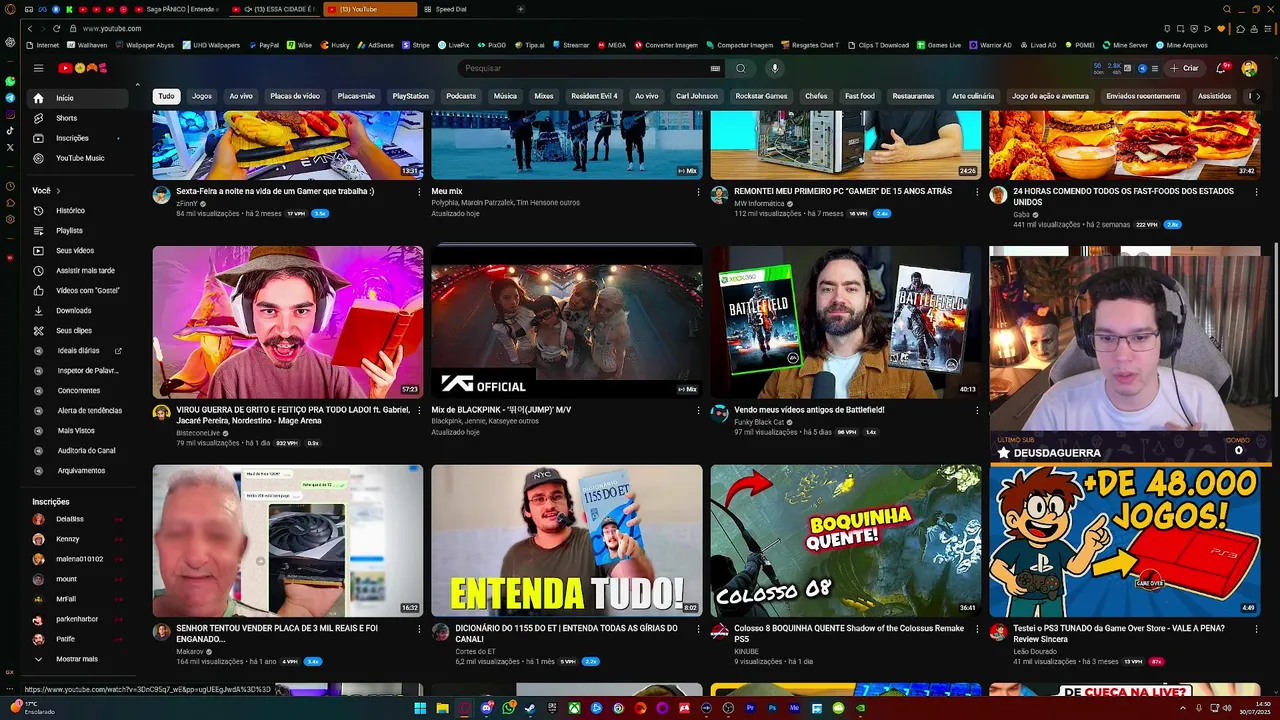This screenshot has height=720, width=1280.
Task: Open the on-screen keyboard in search box
Action: click(715, 68)
